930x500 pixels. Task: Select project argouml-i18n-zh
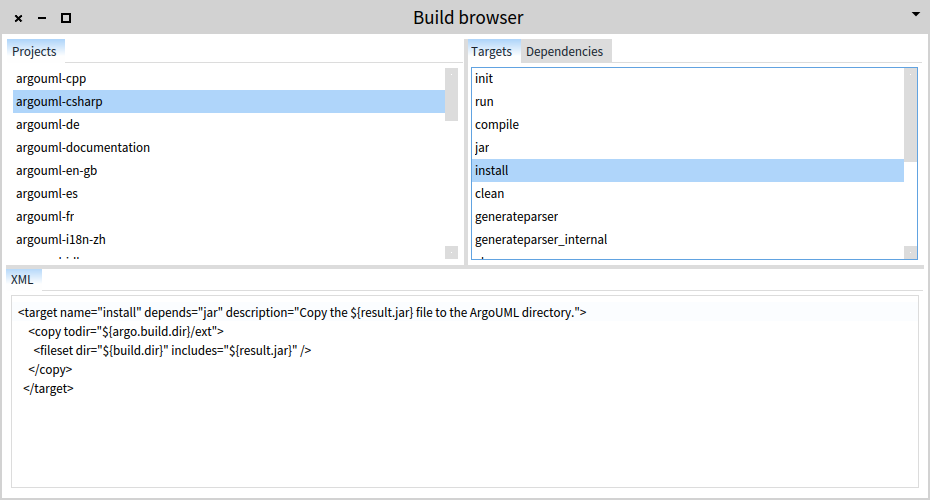click(x=229, y=240)
